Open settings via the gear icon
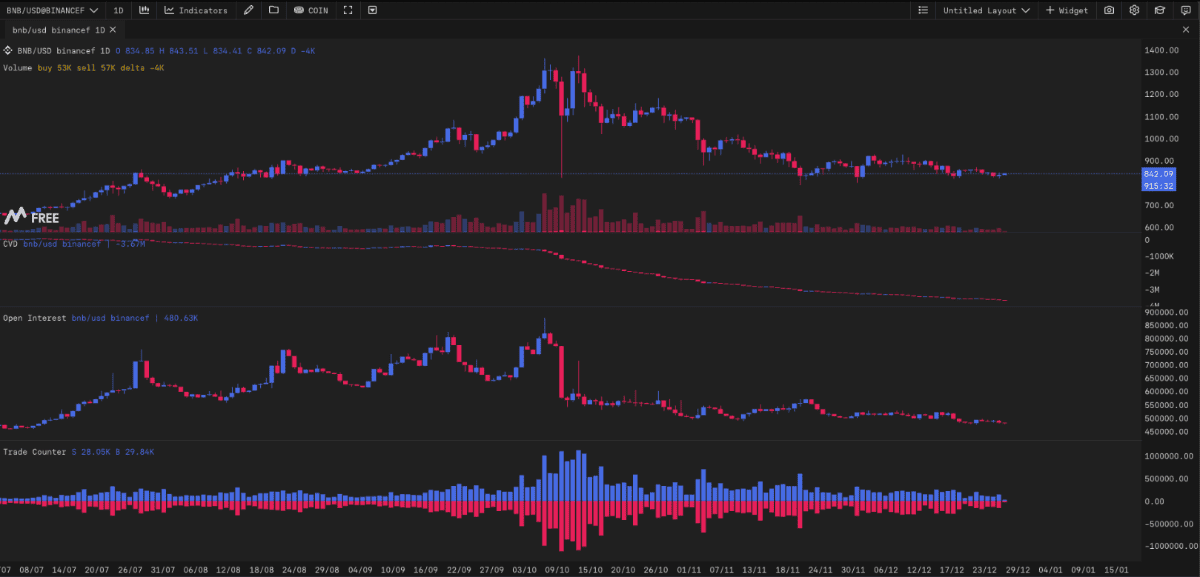The height and width of the screenshot is (577, 1200). [1134, 10]
